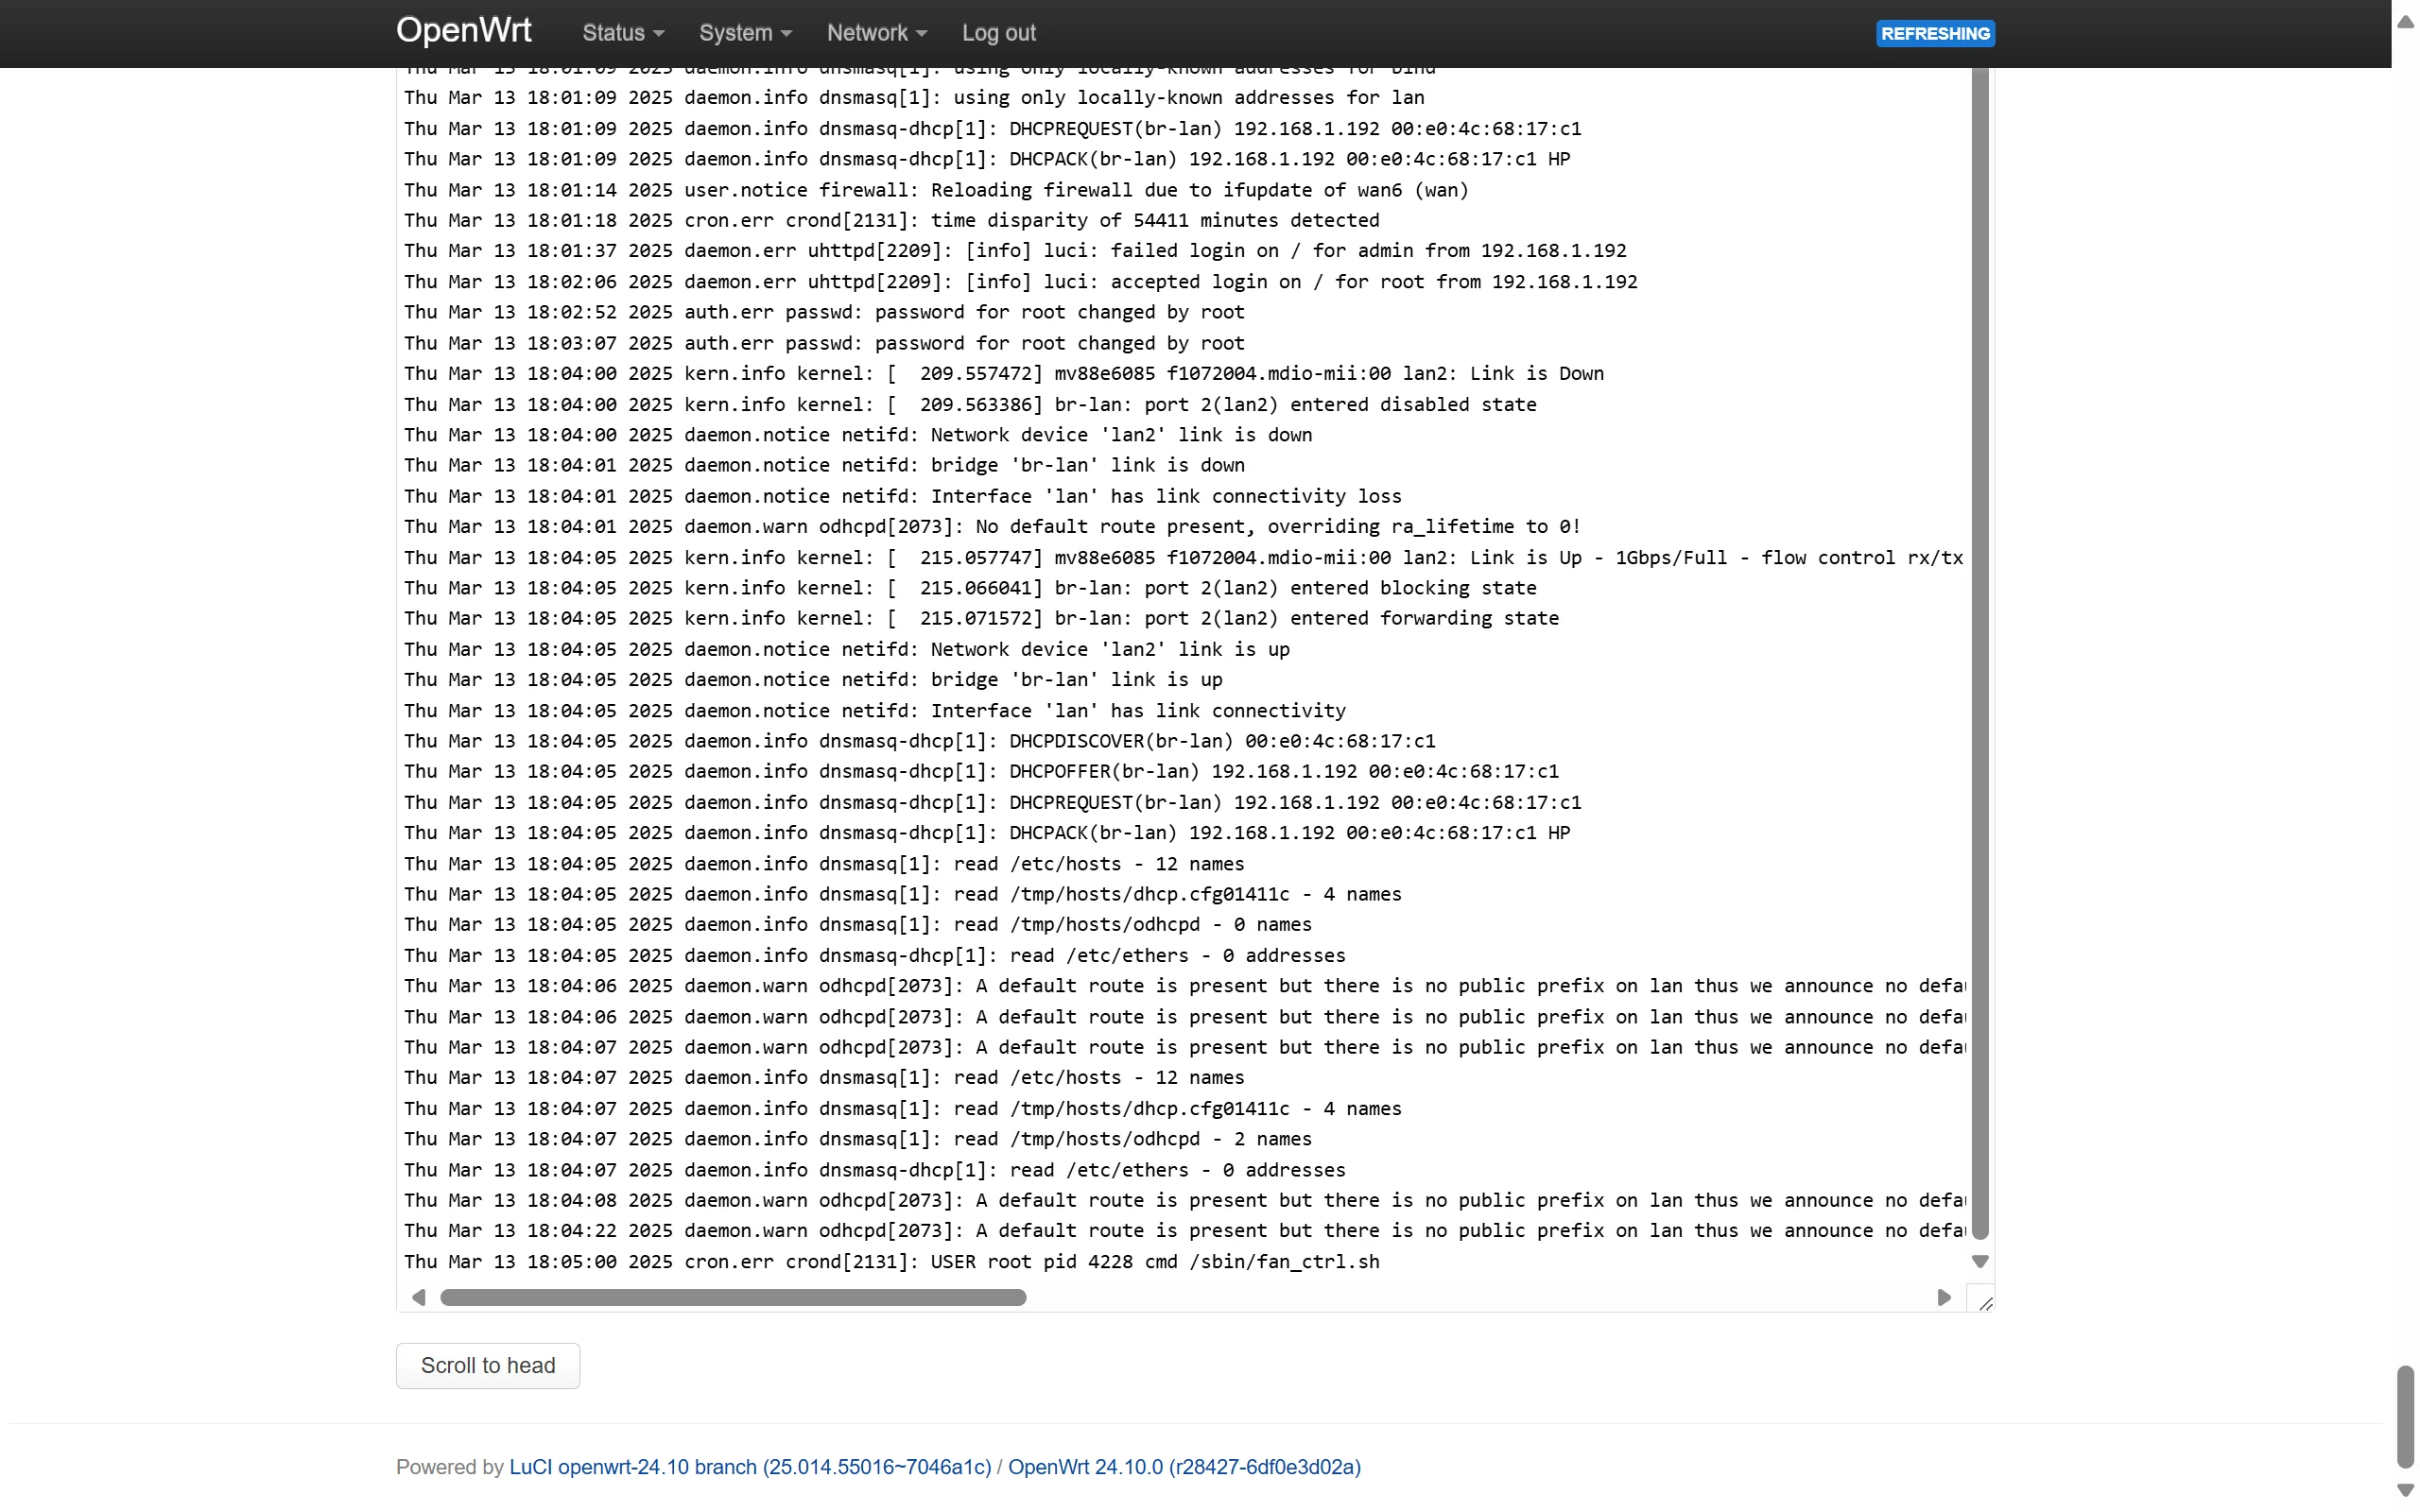The height and width of the screenshot is (1512, 2420).
Task: Open the Status dropdown menu
Action: pyautogui.click(x=623, y=33)
